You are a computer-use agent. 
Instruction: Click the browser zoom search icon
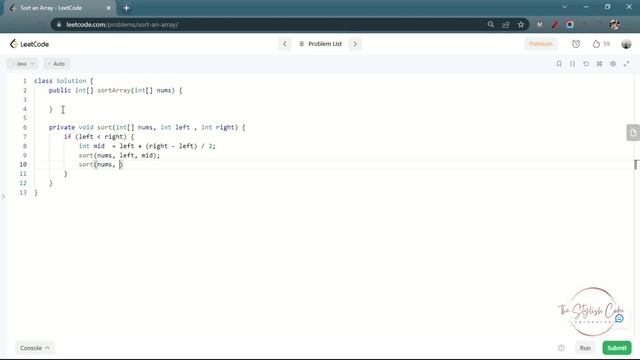[x=491, y=24]
